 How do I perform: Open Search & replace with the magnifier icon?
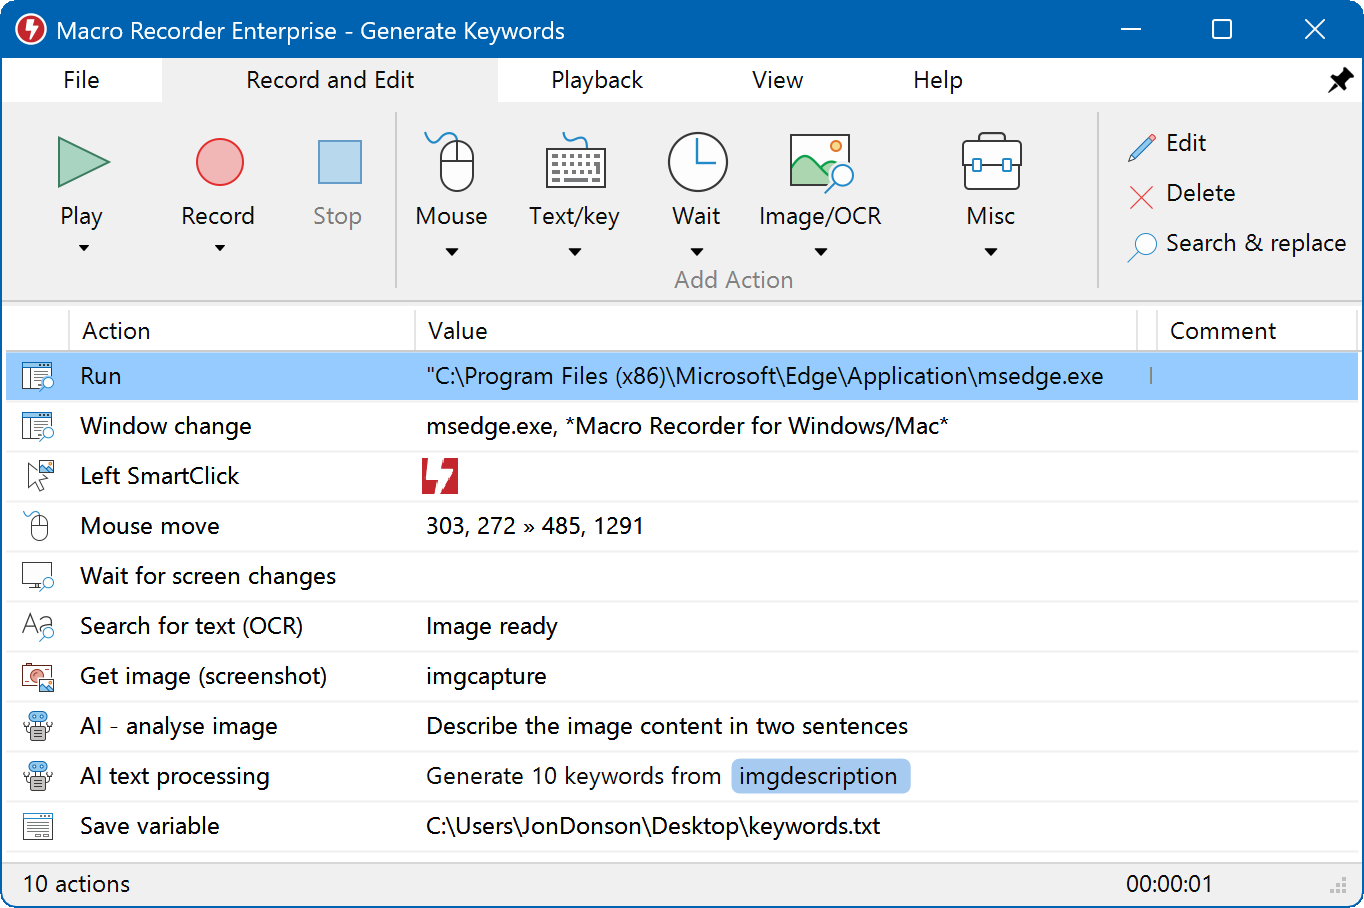coord(1140,243)
